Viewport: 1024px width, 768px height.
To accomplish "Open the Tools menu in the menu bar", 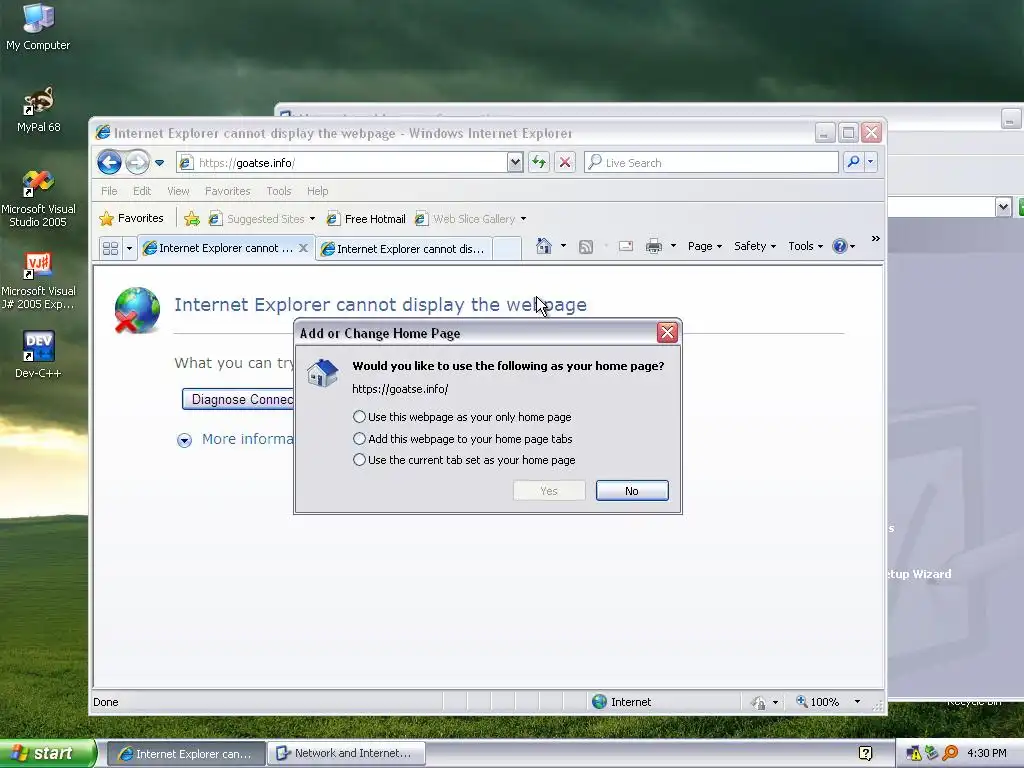I will point(278,191).
